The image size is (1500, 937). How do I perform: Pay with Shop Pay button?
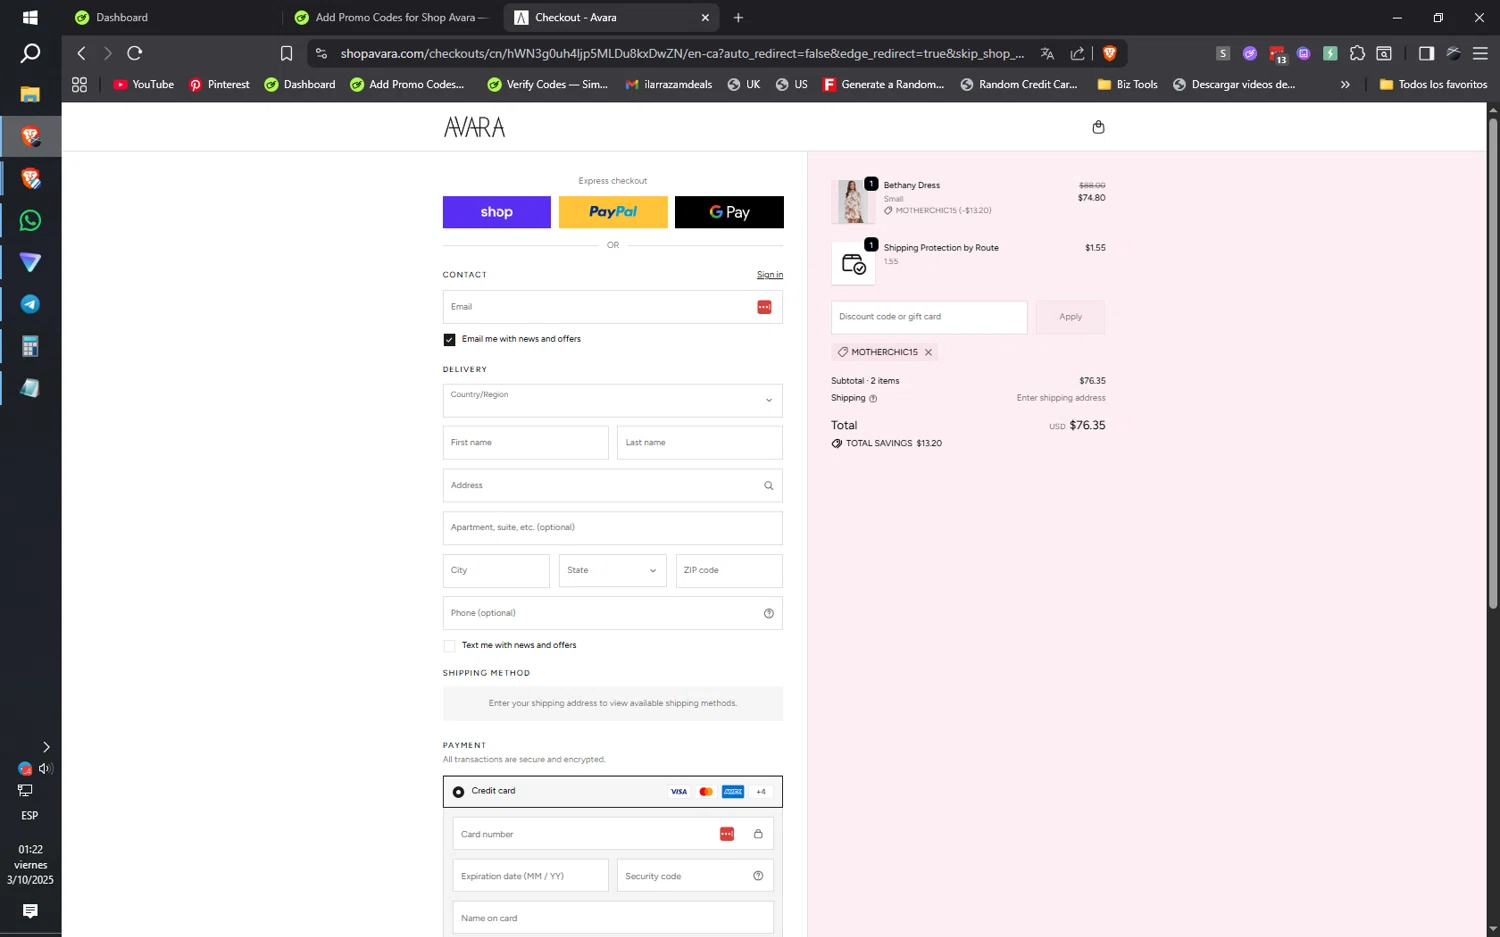tap(496, 212)
